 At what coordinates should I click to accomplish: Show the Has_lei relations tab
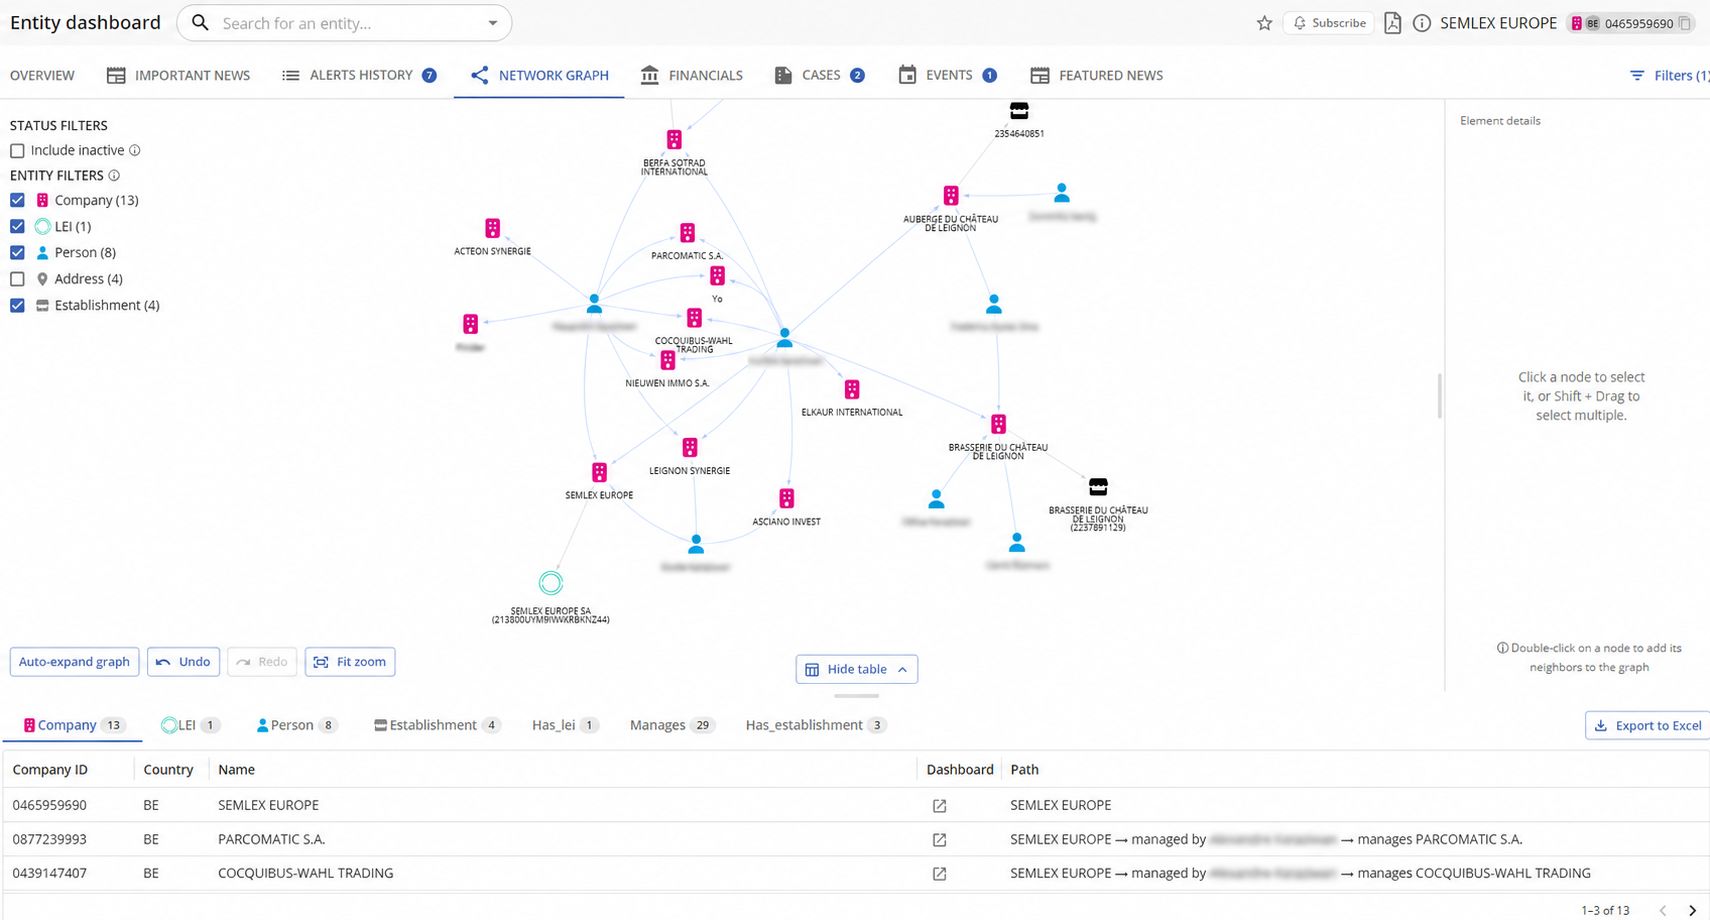tap(565, 725)
